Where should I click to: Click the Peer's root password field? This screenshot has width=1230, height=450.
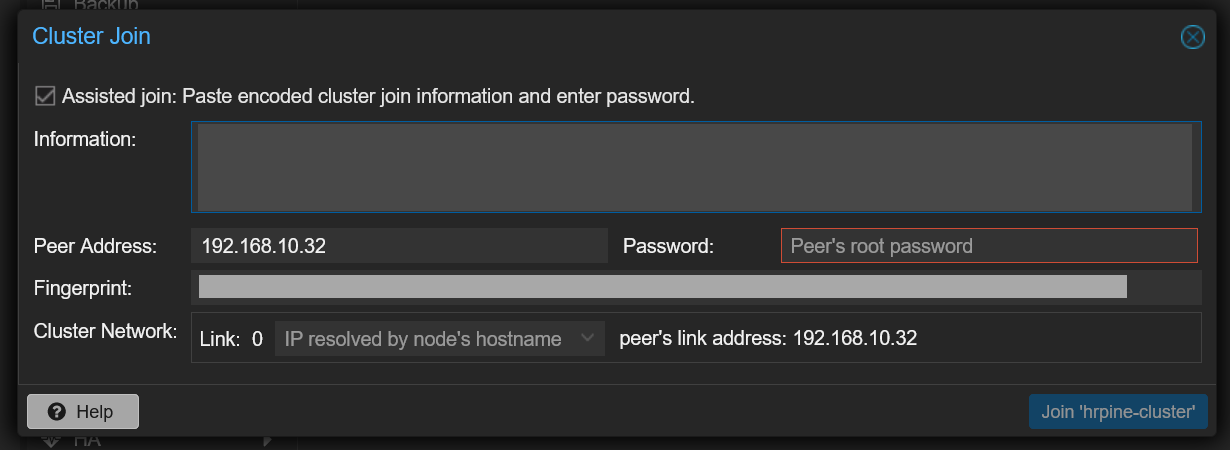pos(989,245)
